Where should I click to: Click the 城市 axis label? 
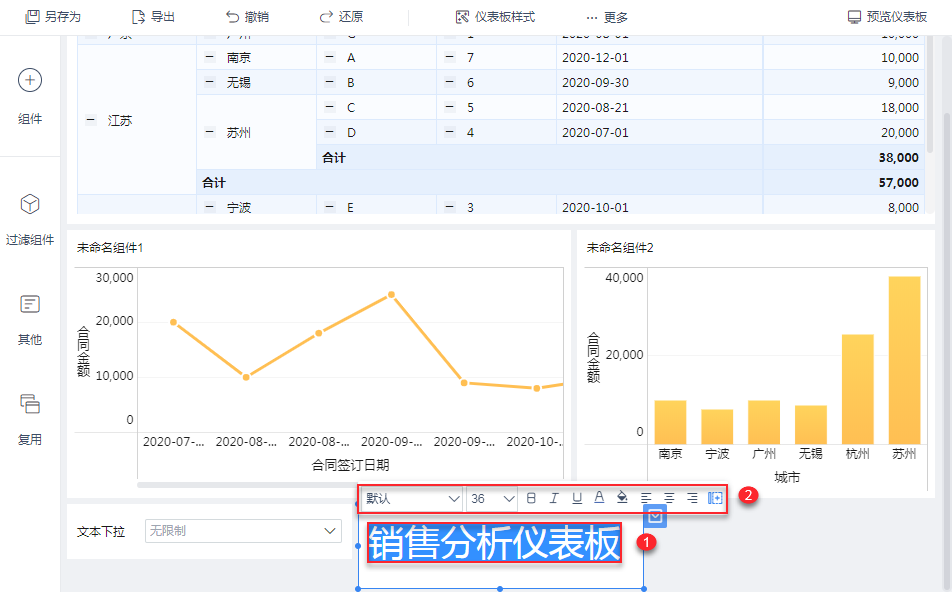(787, 477)
